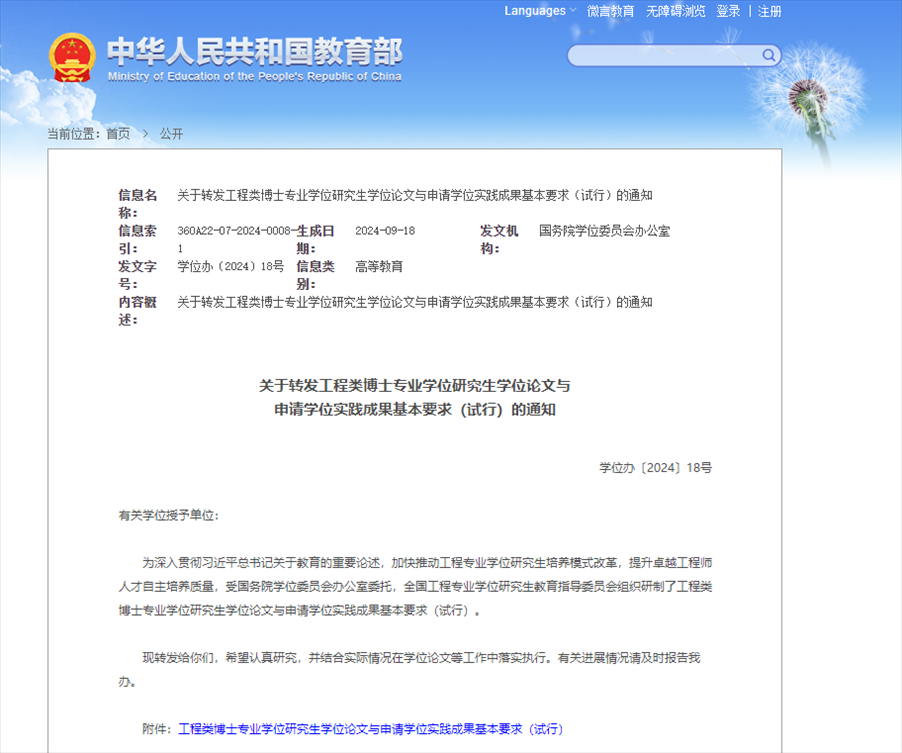The image size is (902, 753).
Task: Click the breadcrumb arrow separator
Action: pyautogui.click(x=145, y=134)
